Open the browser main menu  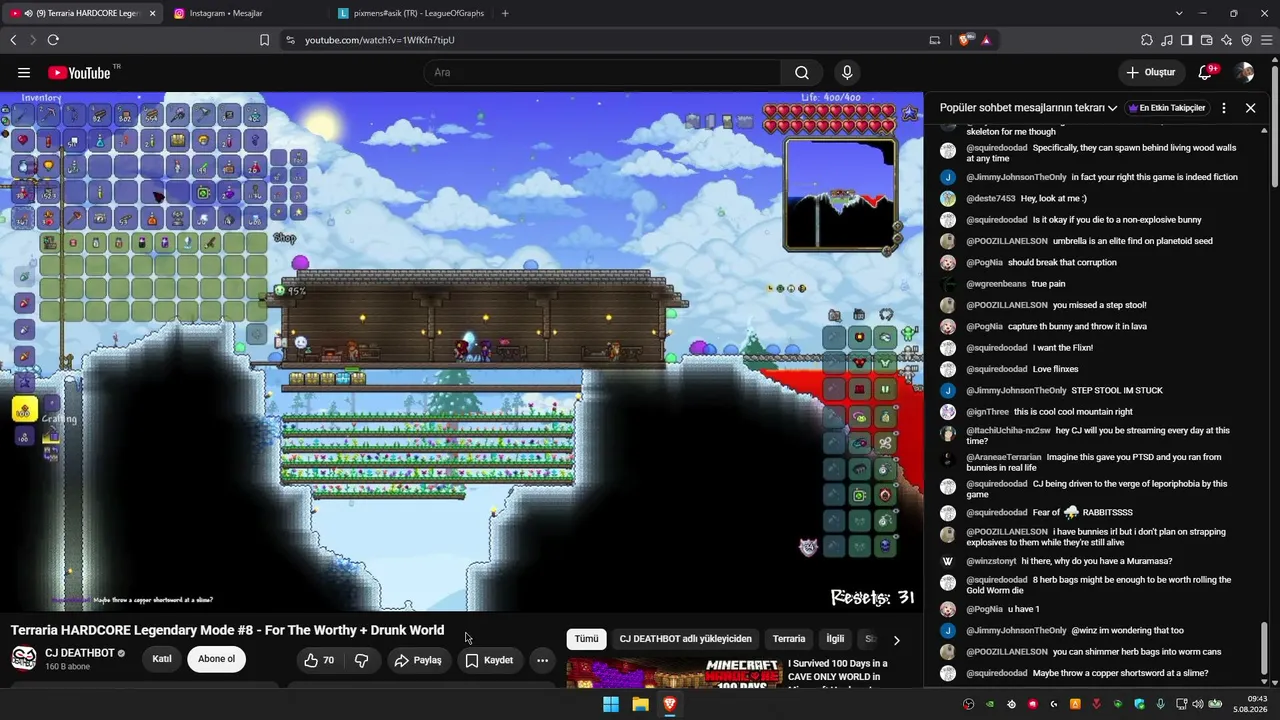click(1266, 40)
